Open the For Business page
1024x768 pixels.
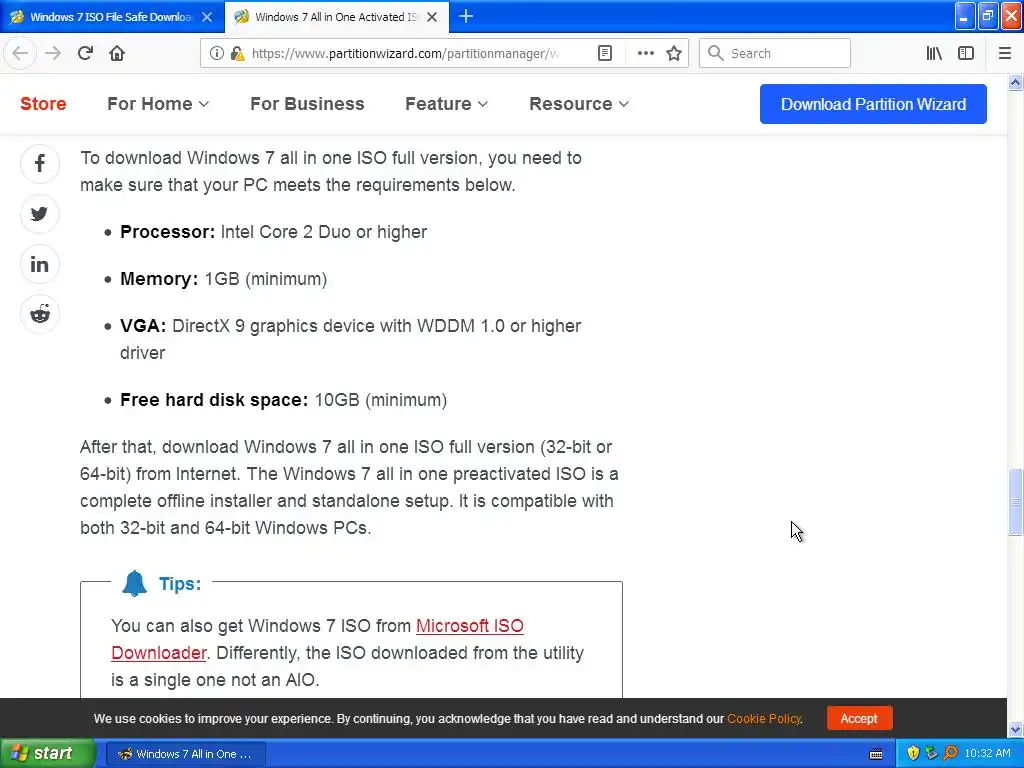[307, 104]
